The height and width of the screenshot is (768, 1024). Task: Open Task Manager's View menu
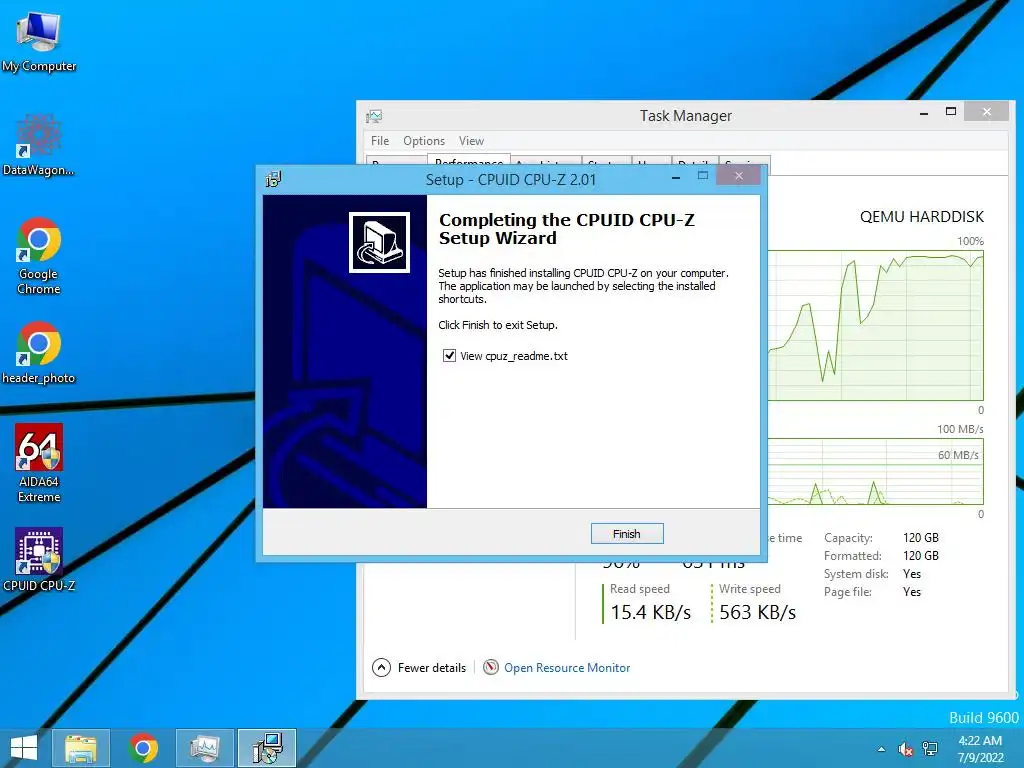(472, 140)
